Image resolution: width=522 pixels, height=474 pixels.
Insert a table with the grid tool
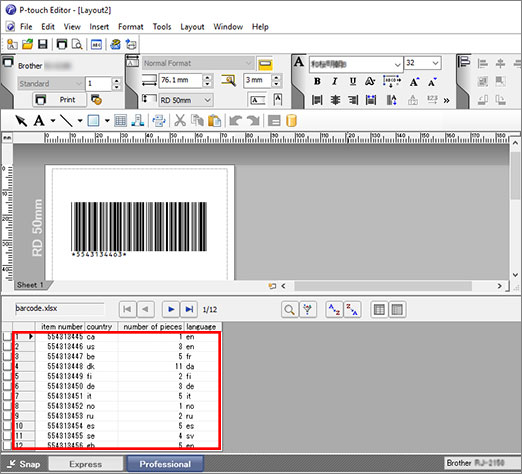[120, 121]
